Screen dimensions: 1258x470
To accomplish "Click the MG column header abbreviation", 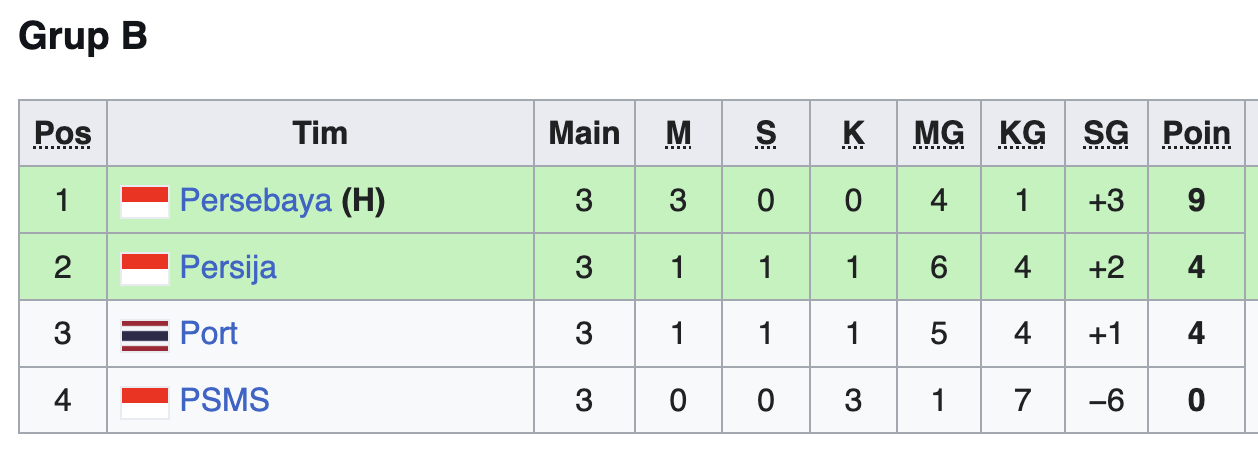I will coord(939,133).
